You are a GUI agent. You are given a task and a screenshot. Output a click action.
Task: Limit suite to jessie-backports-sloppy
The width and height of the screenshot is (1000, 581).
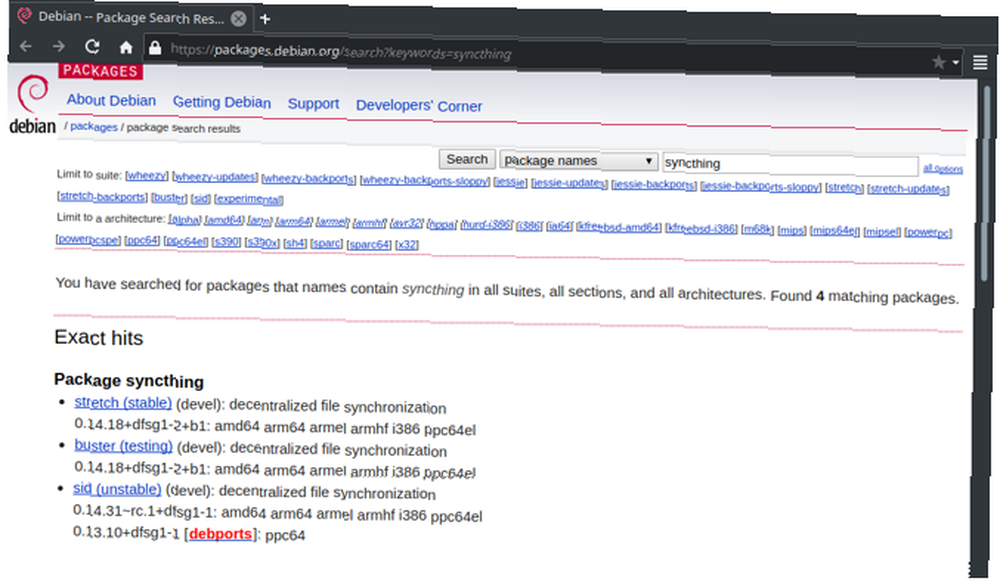point(760,187)
